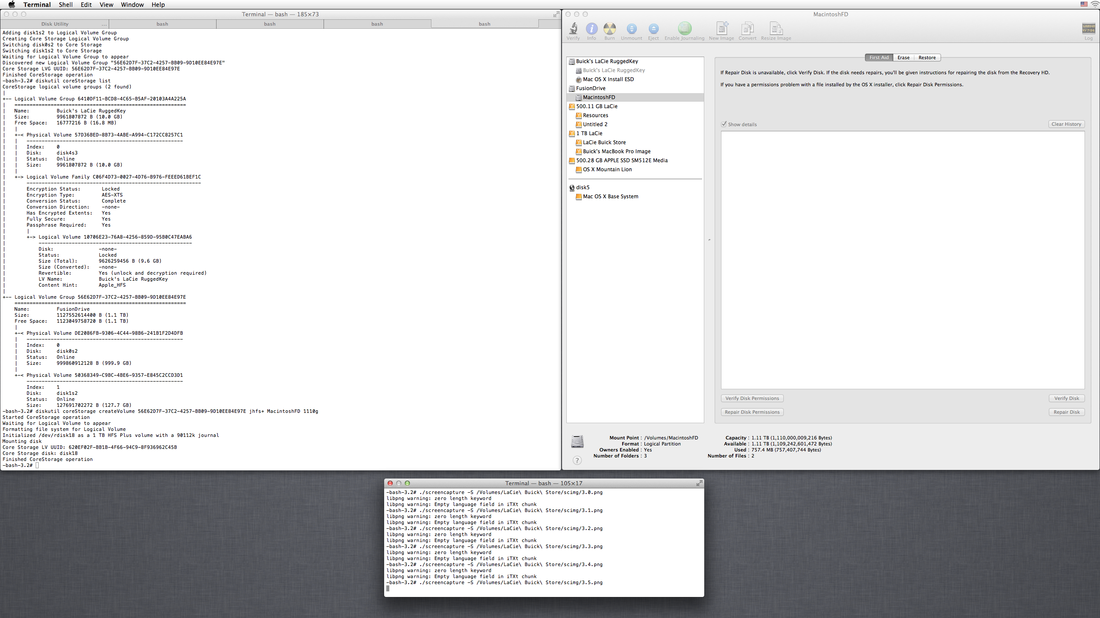Click the help question mark button
This screenshot has height=618, width=1100.
(577, 460)
